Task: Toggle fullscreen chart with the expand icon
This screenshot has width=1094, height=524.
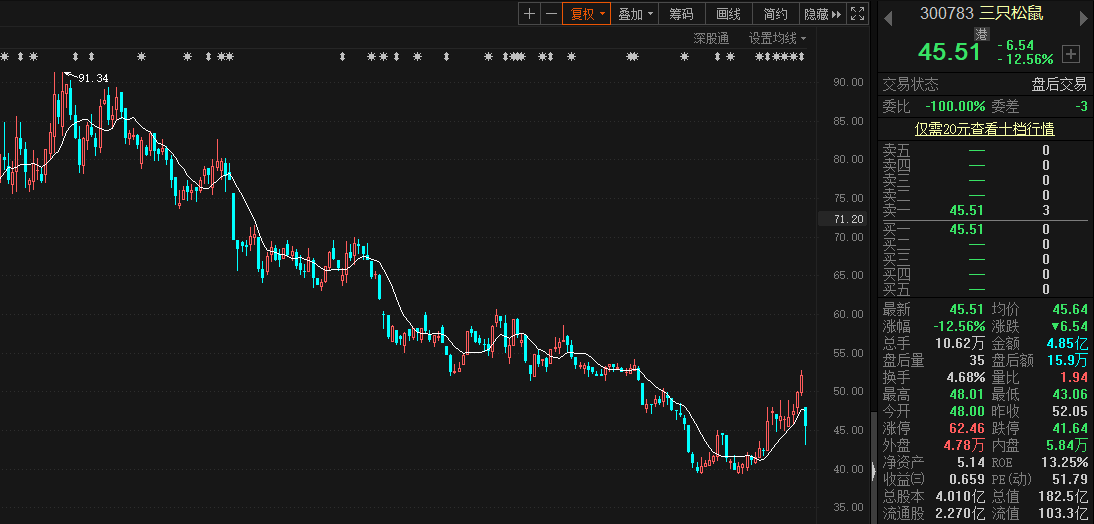Action: click(858, 14)
